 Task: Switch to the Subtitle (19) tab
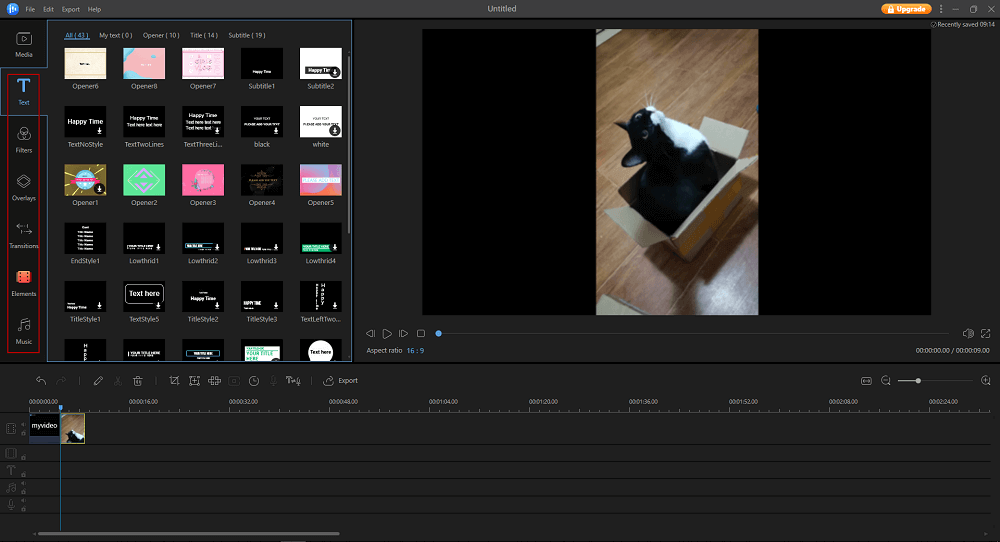tap(246, 35)
